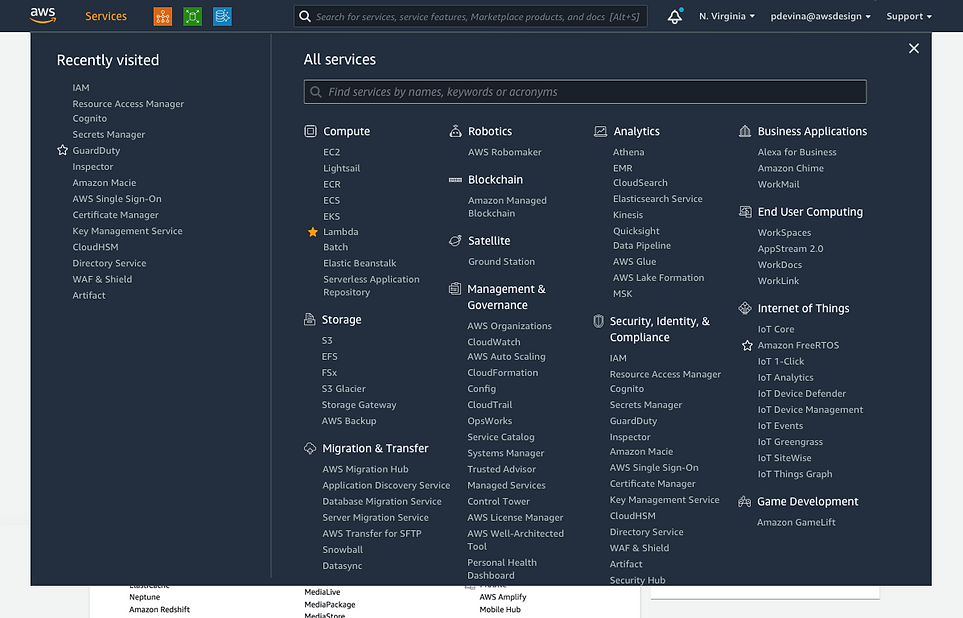Click the Game Development controller icon
Viewport: 963px width, 618px height.
pyautogui.click(x=744, y=502)
